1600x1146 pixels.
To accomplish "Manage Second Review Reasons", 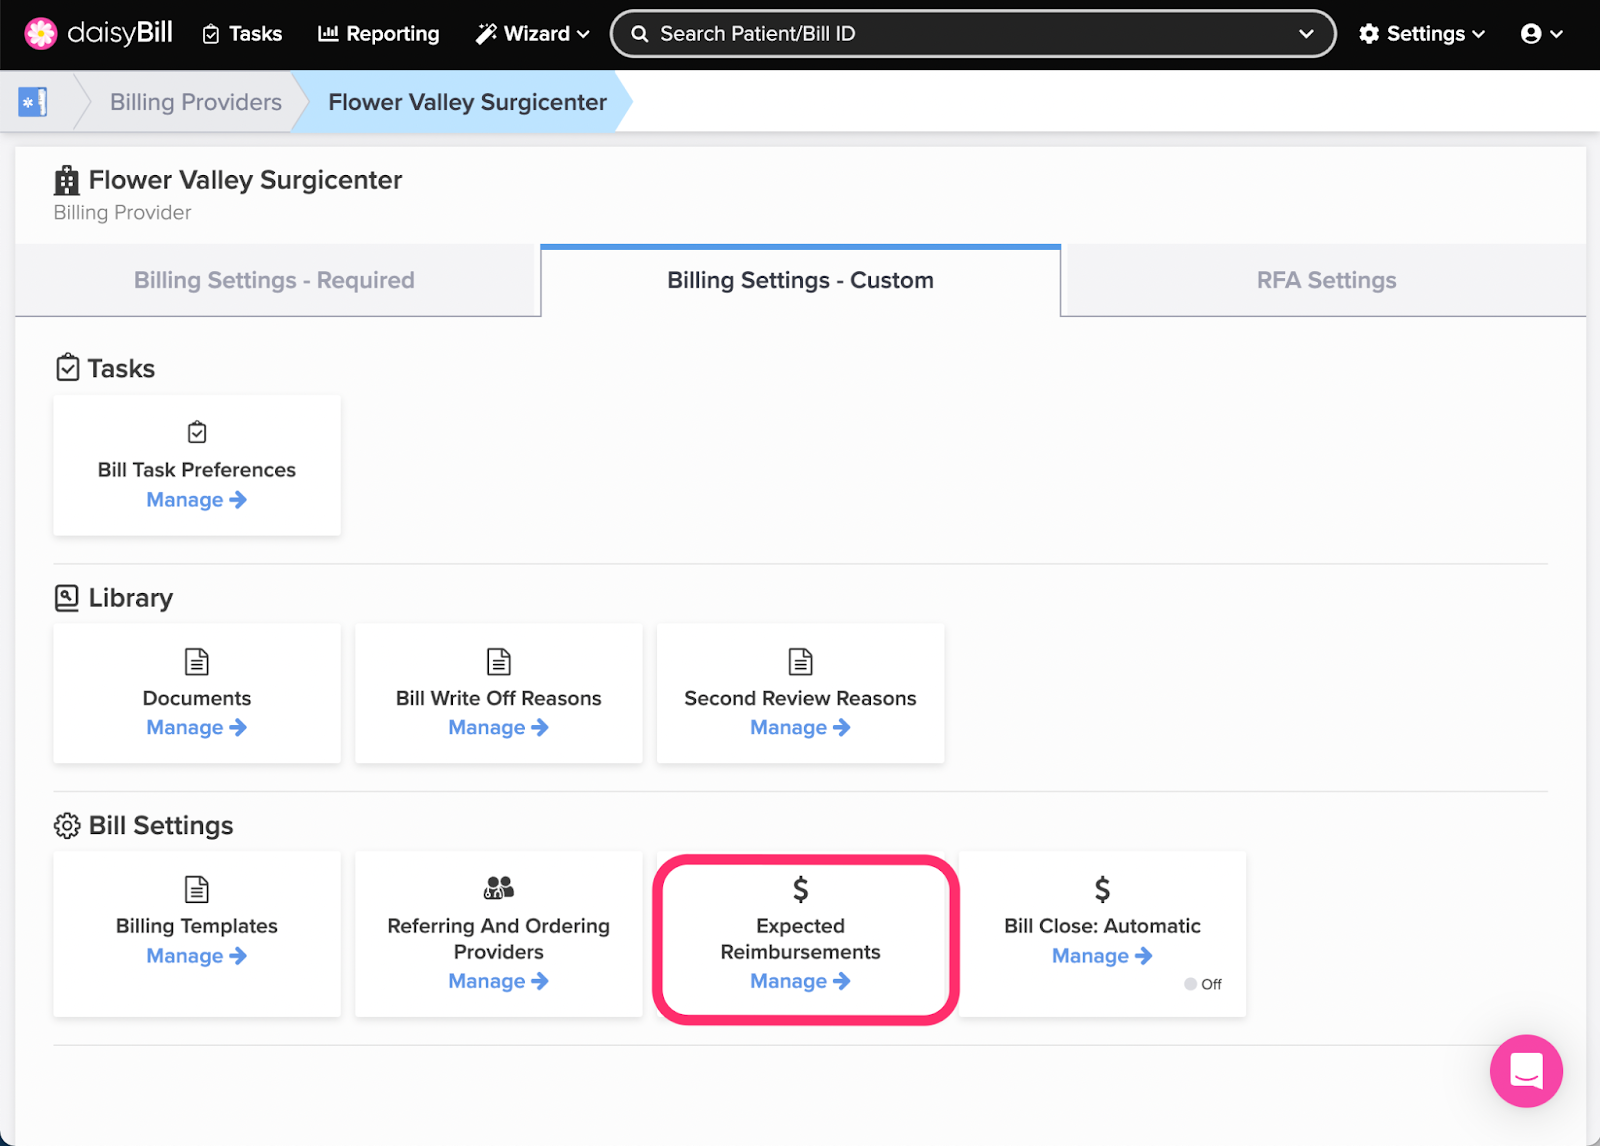I will pos(801,728).
